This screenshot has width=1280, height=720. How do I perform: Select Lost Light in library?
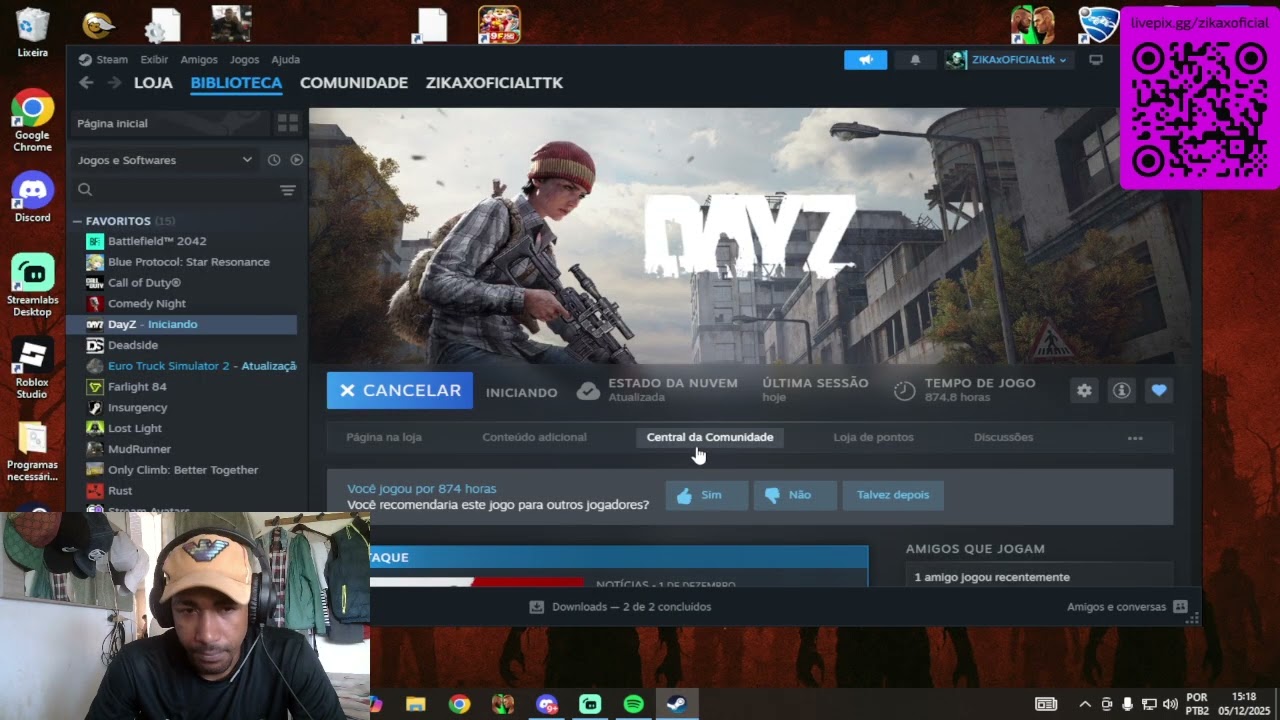[x=135, y=429]
